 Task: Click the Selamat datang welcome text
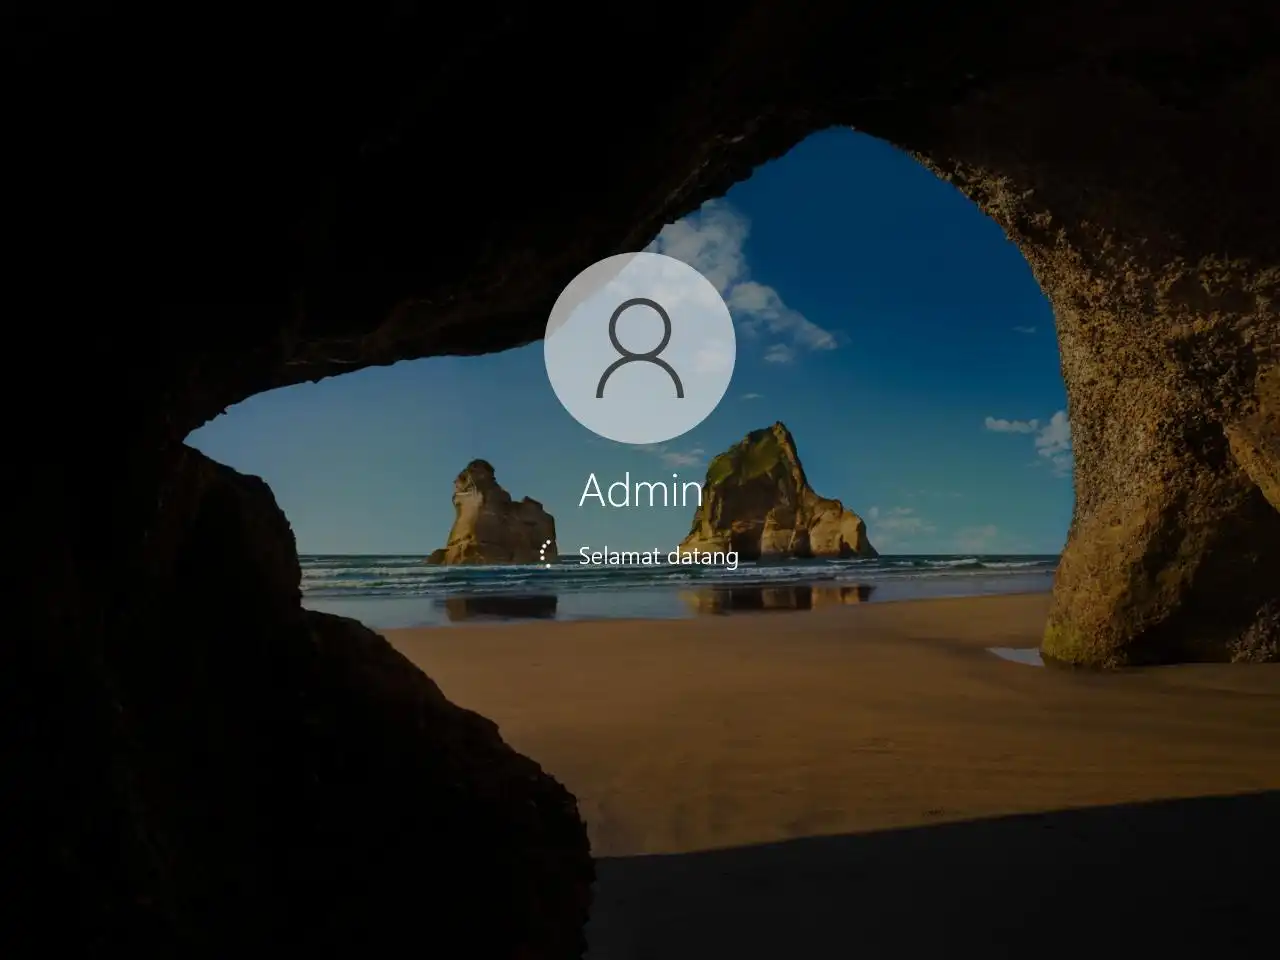coord(658,556)
